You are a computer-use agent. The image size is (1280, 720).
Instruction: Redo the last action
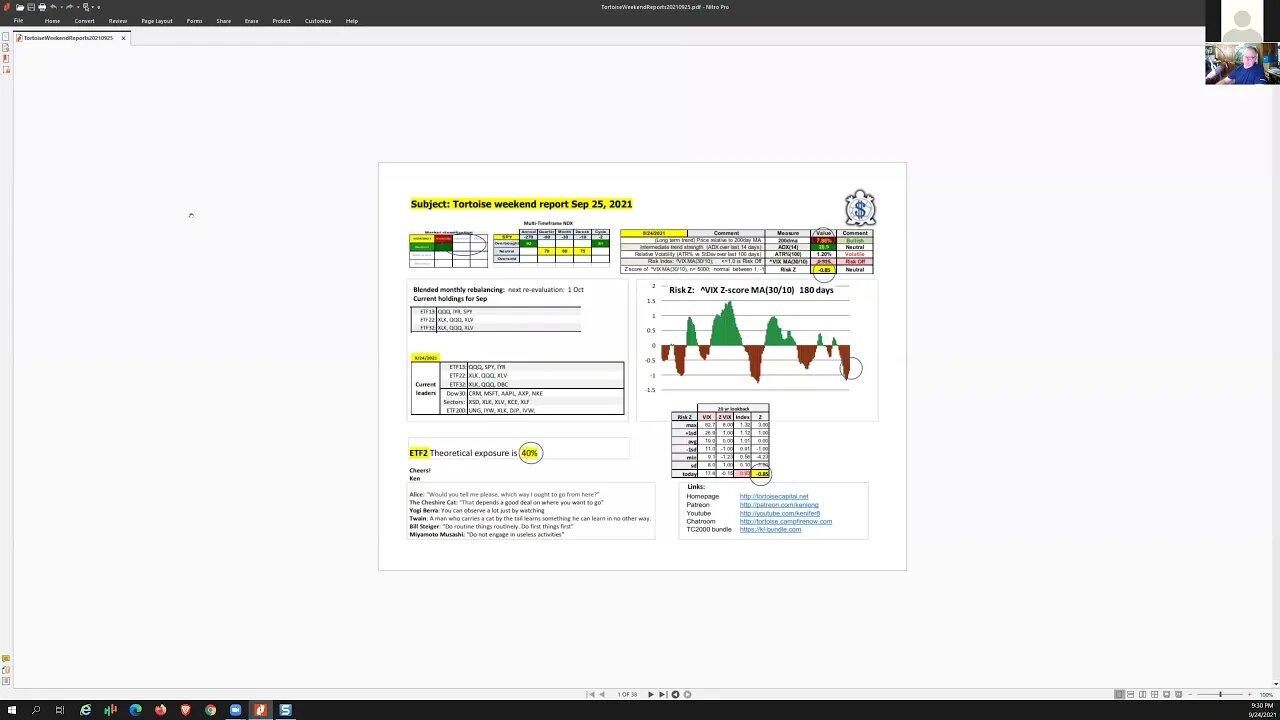(x=70, y=7)
